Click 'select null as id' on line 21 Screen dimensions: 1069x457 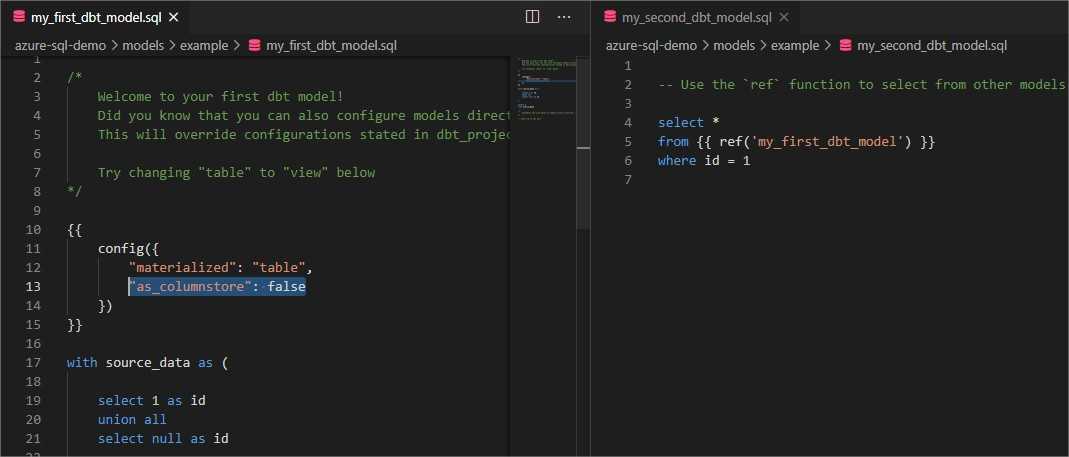163,438
